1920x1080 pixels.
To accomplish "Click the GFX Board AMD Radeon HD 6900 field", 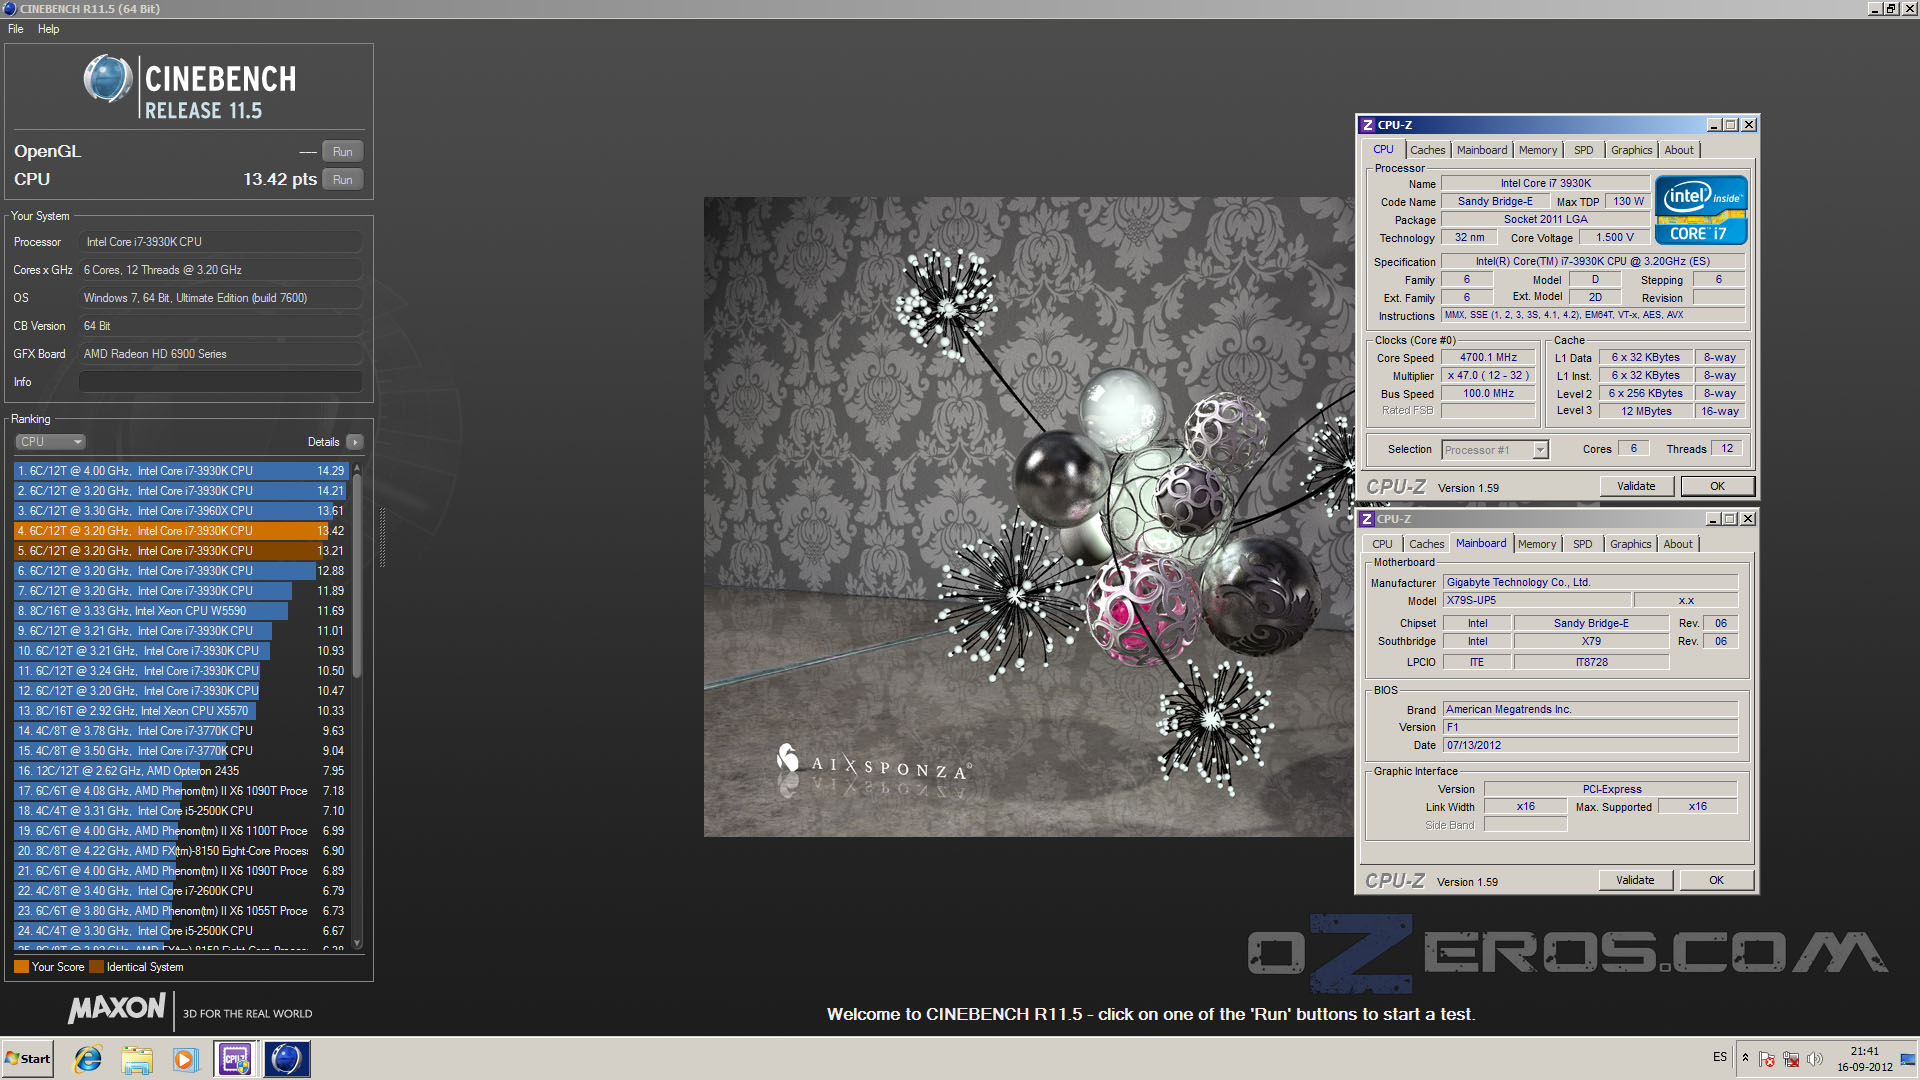I will click(220, 354).
